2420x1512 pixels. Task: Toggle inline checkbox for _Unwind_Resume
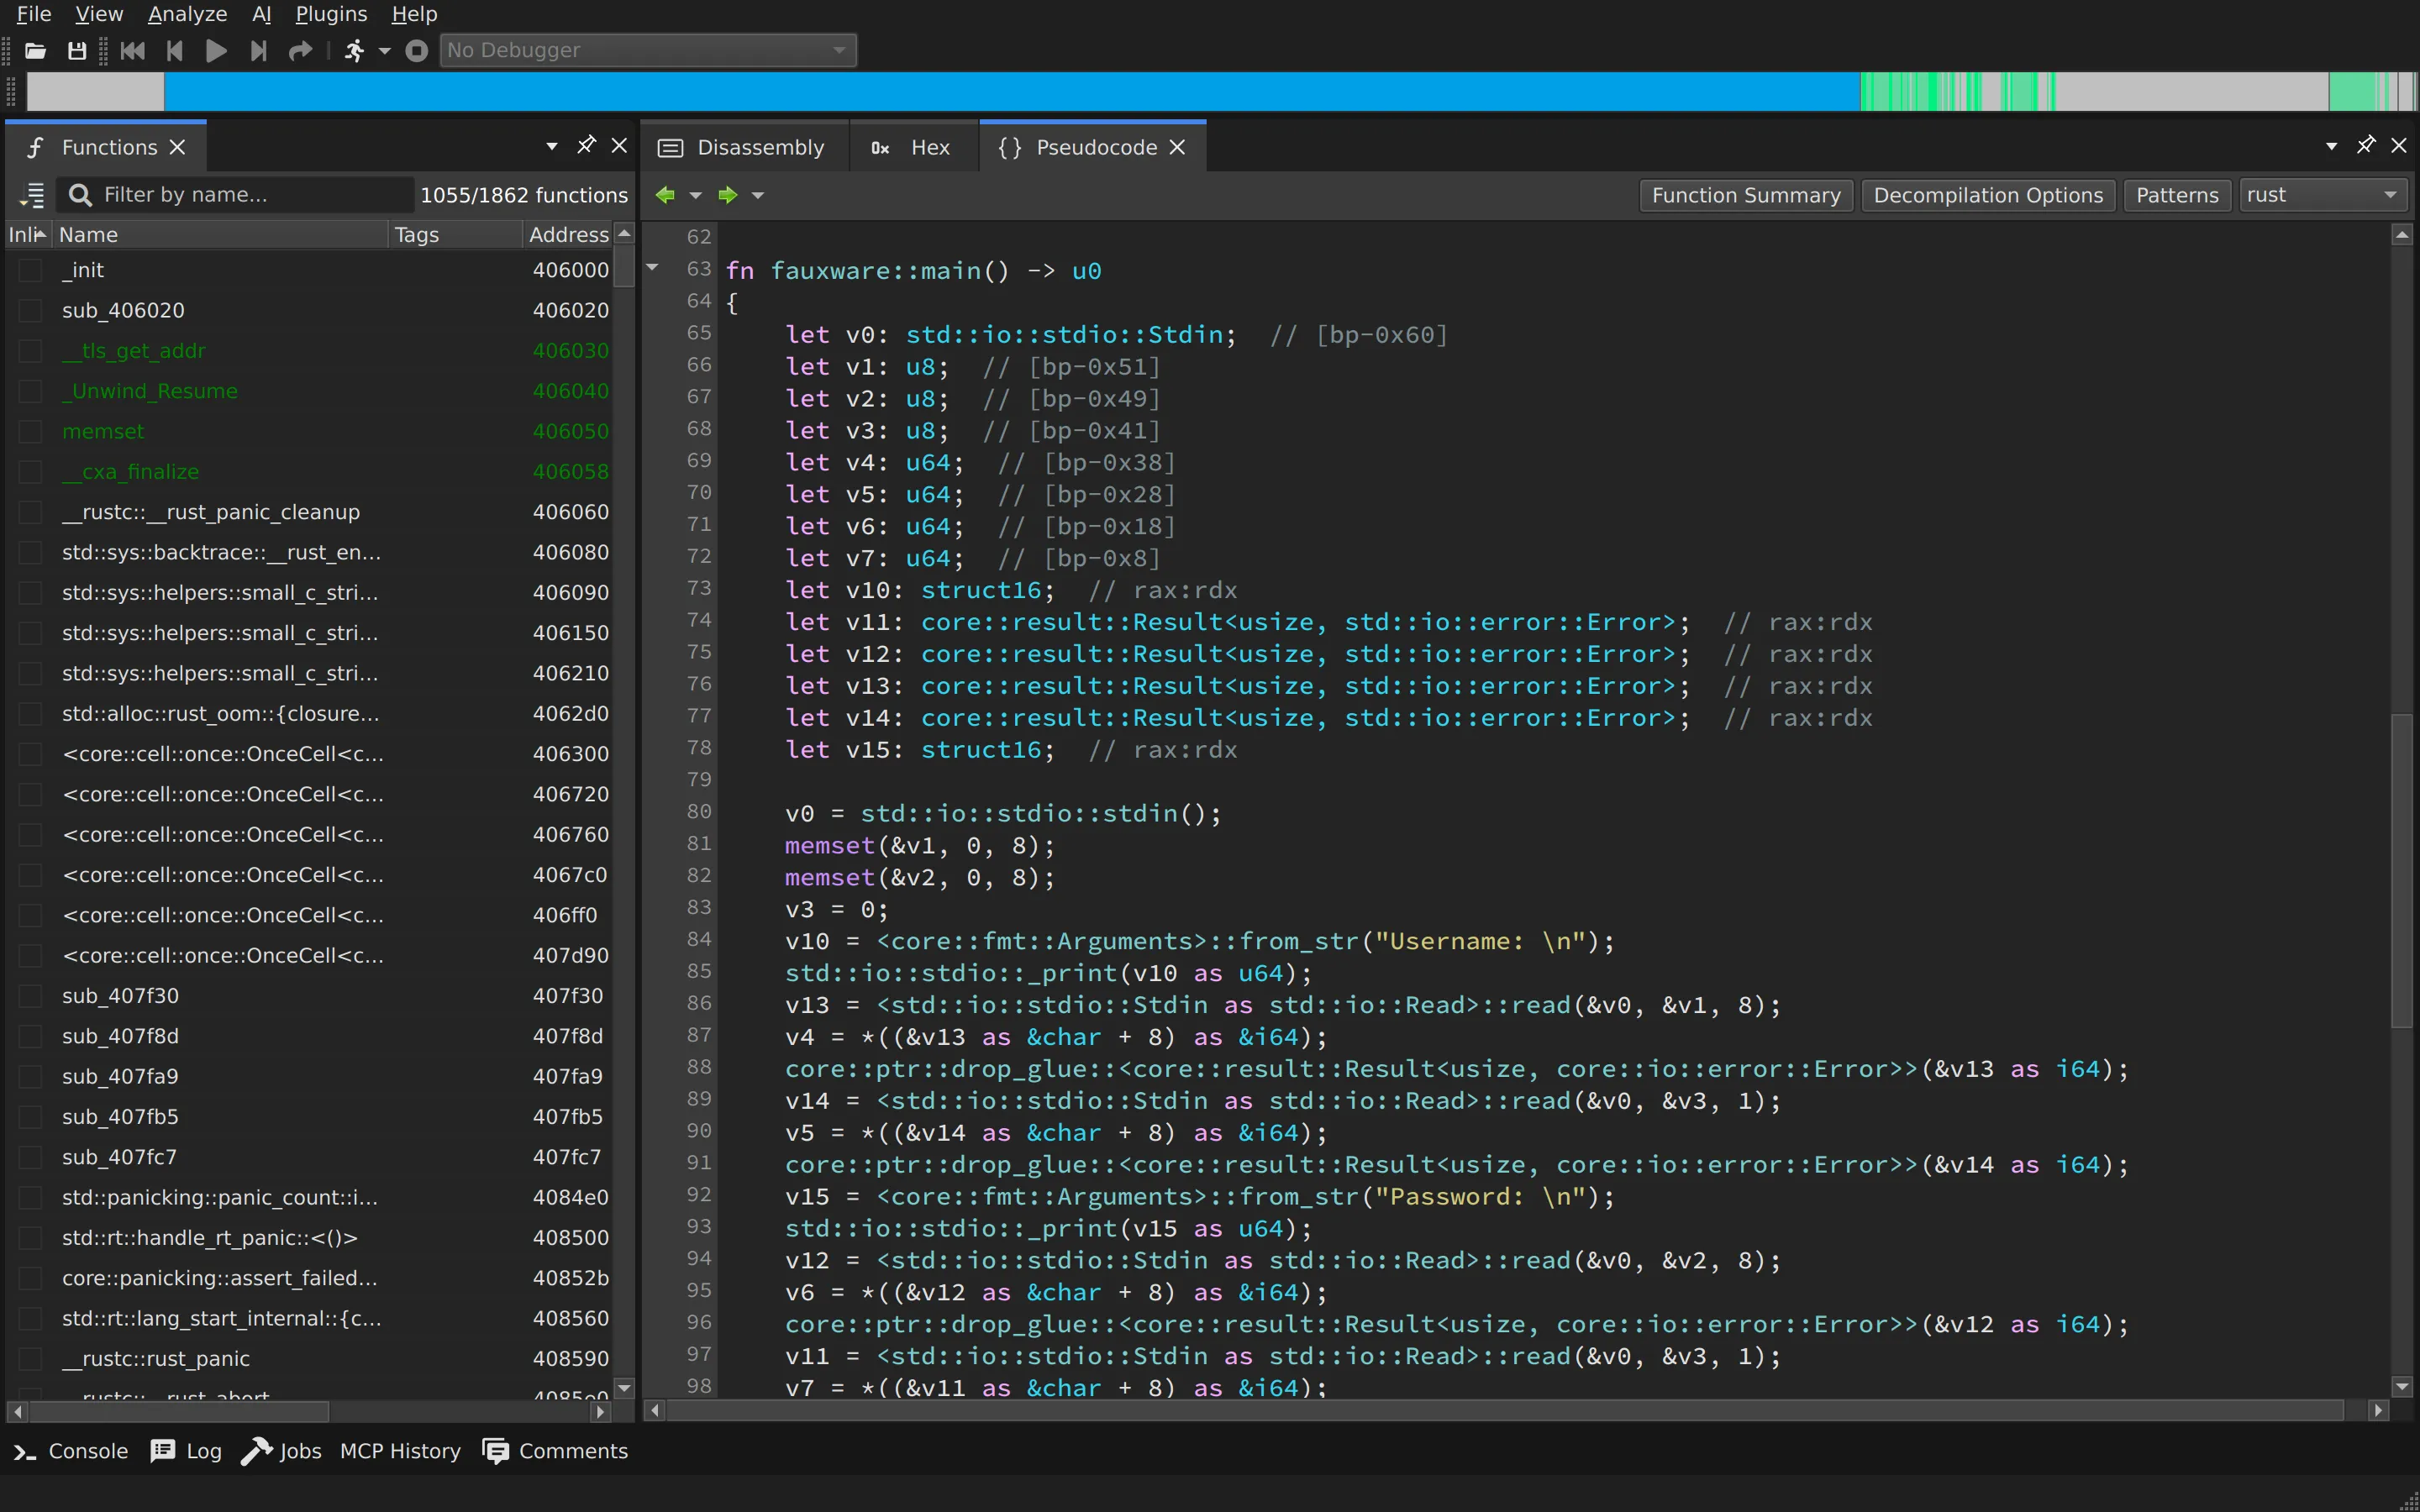point(31,391)
